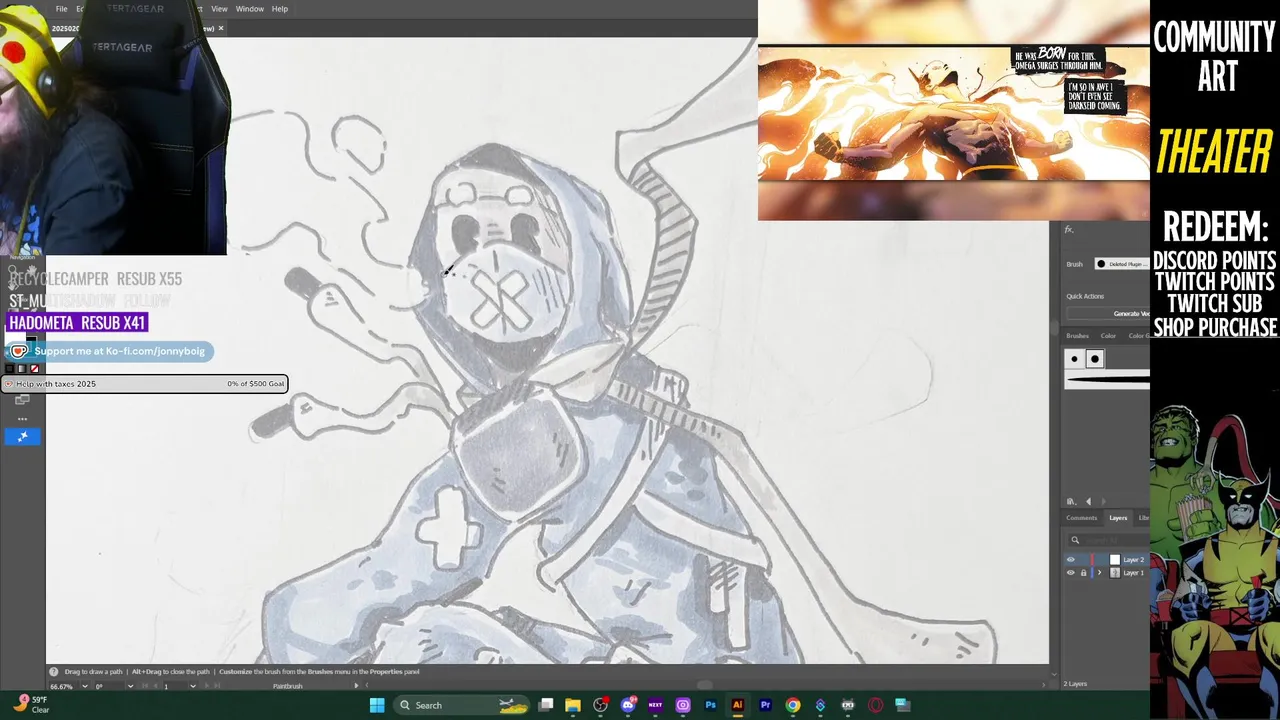Open the last monitor app in taskbar
Image resolution: width=1280 pixels, height=720 pixels.
click(x=902, y=705)
